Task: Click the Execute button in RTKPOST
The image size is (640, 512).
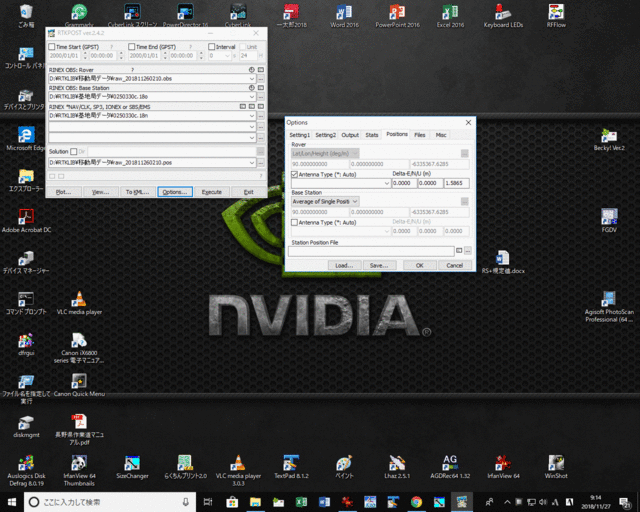Action: (211, 192)
